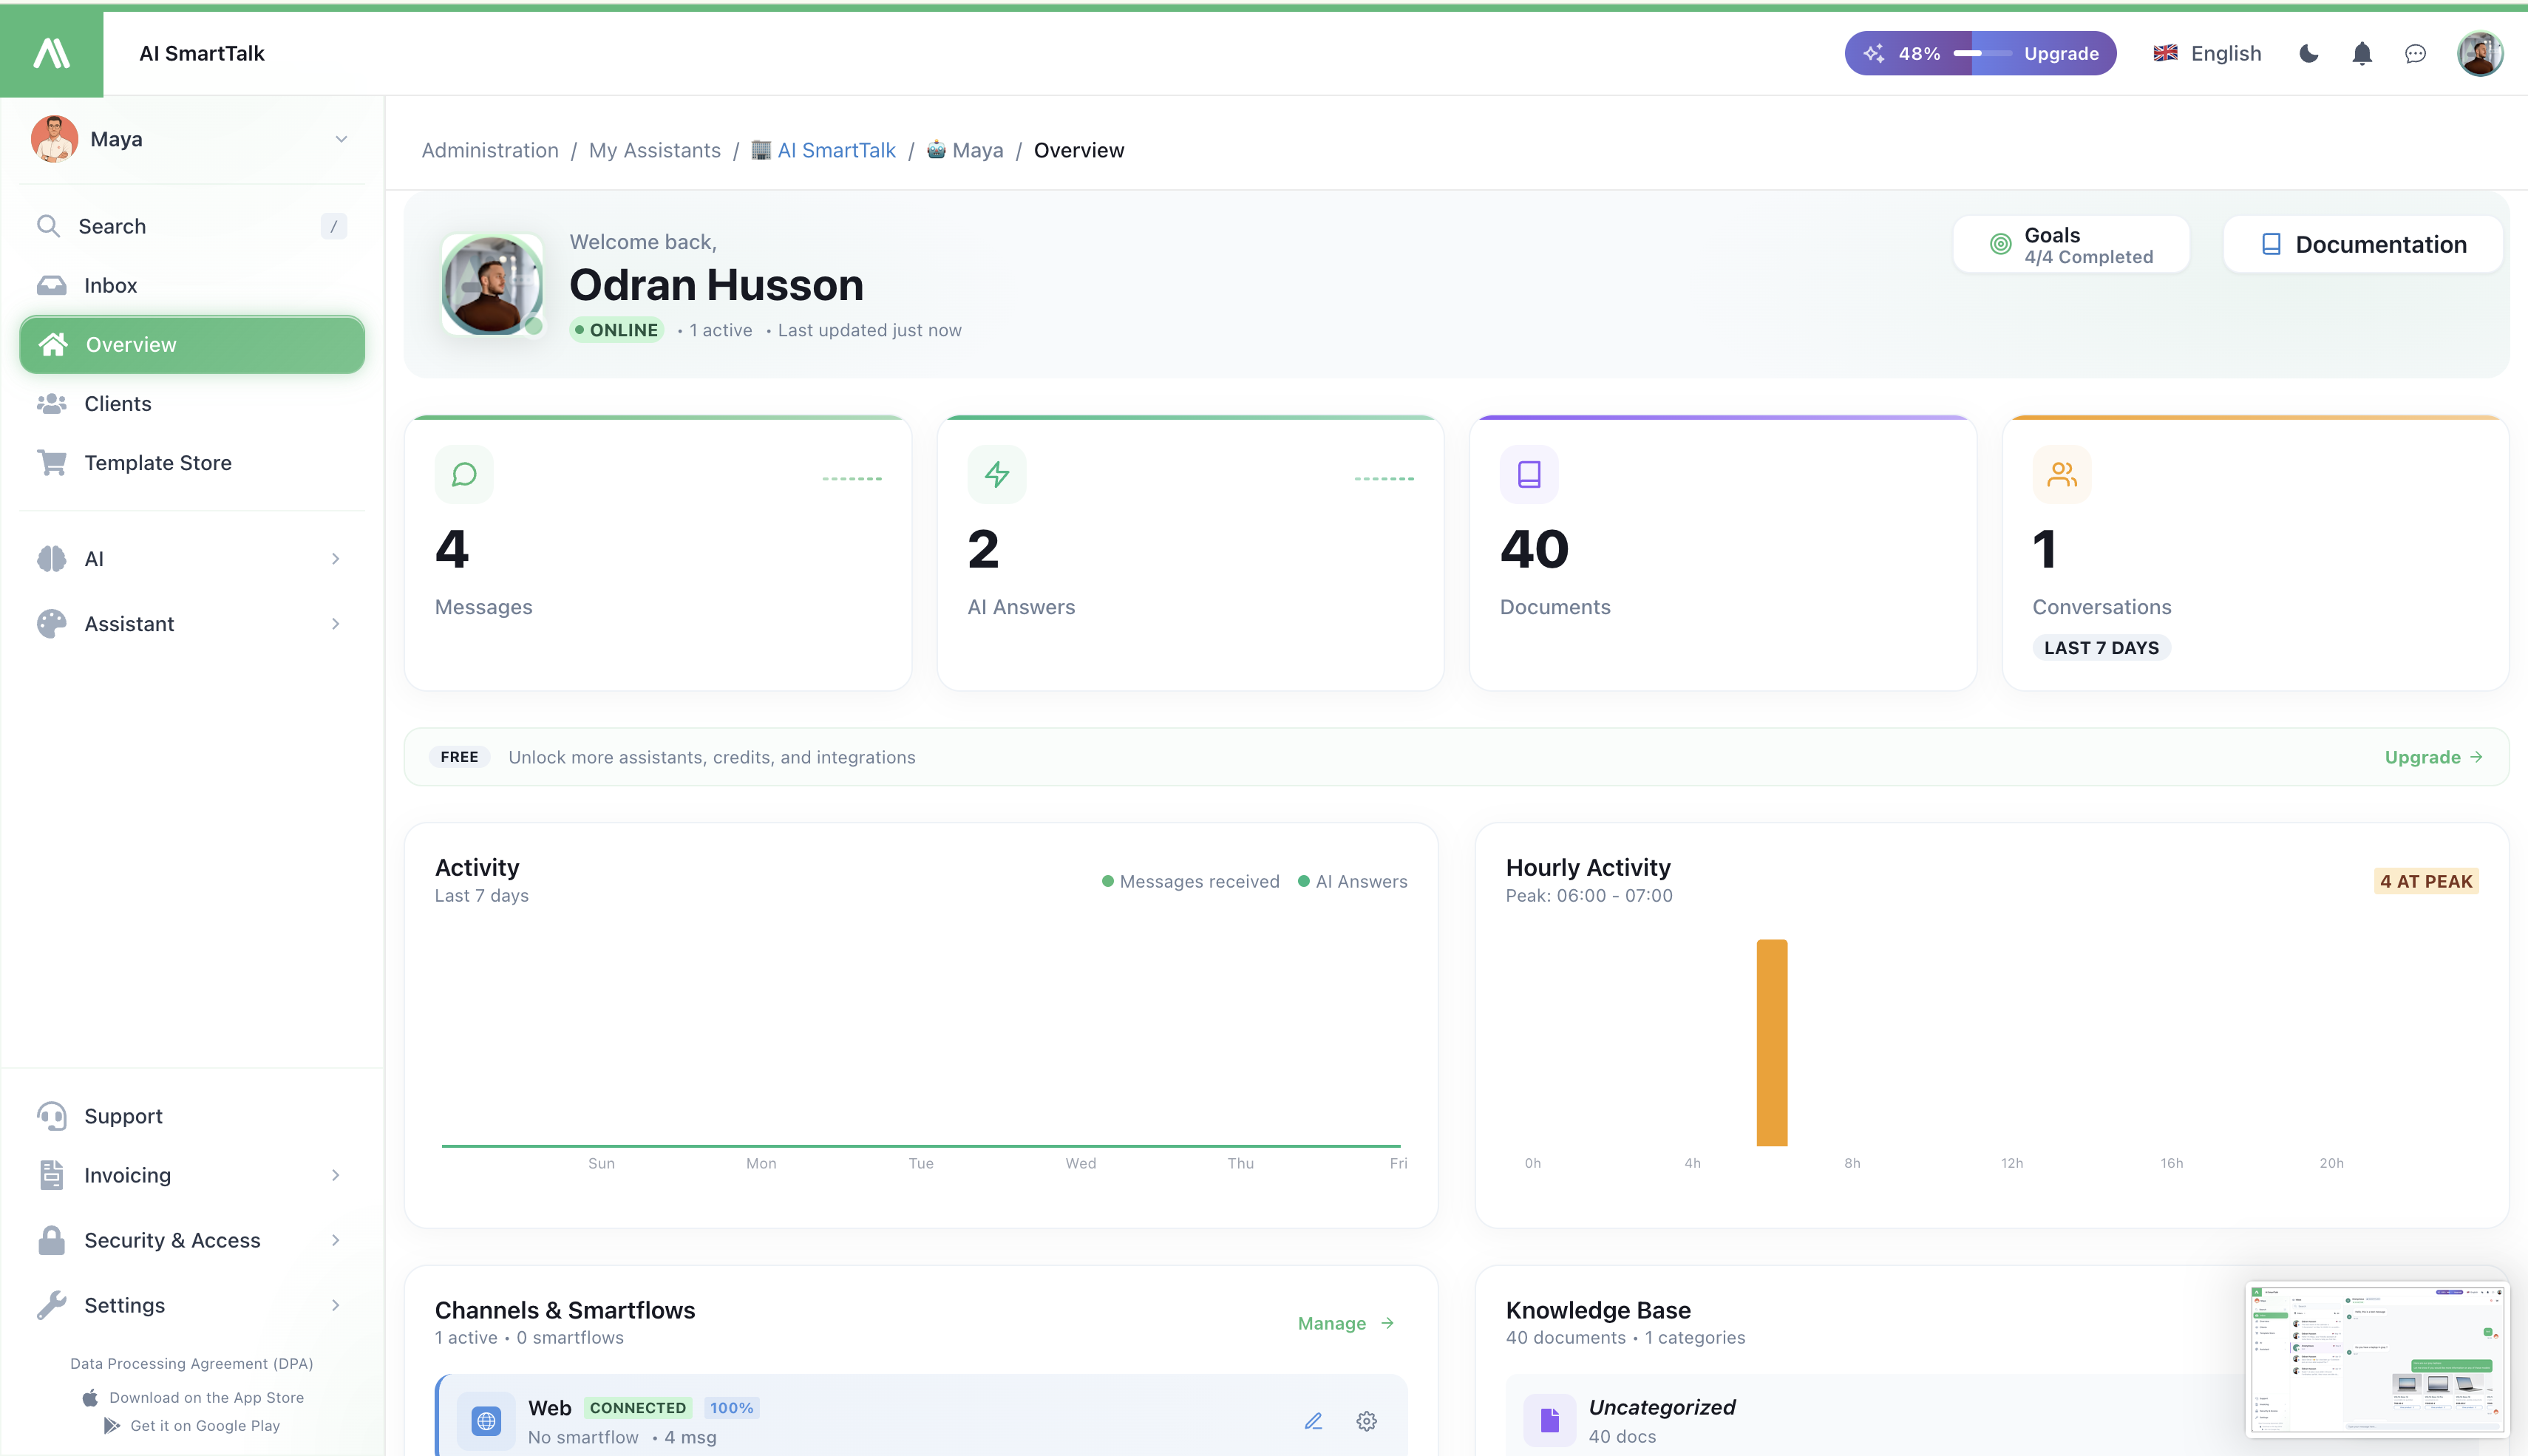Expand the Security & Access section
The height and width of the screenshot is (1456, 2528).
[x=191, y=1240]
